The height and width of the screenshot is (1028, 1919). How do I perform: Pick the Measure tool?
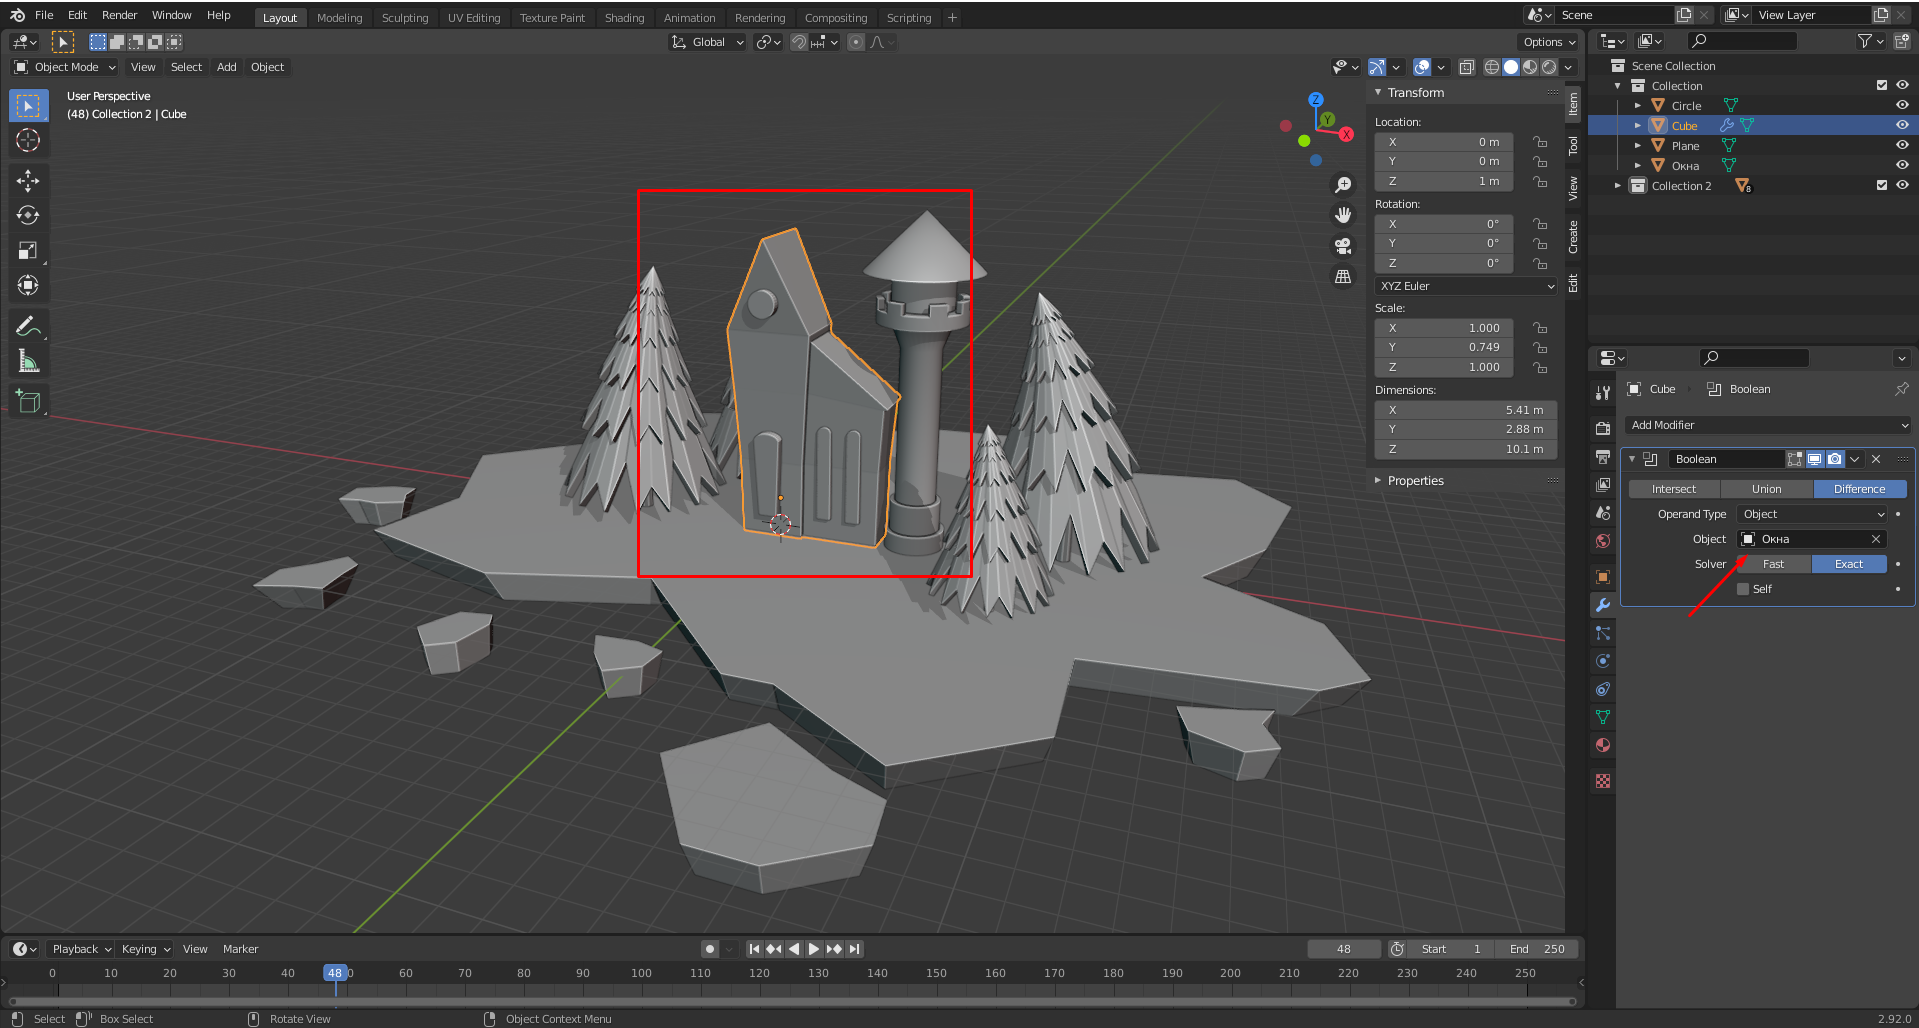pos(28,361)
